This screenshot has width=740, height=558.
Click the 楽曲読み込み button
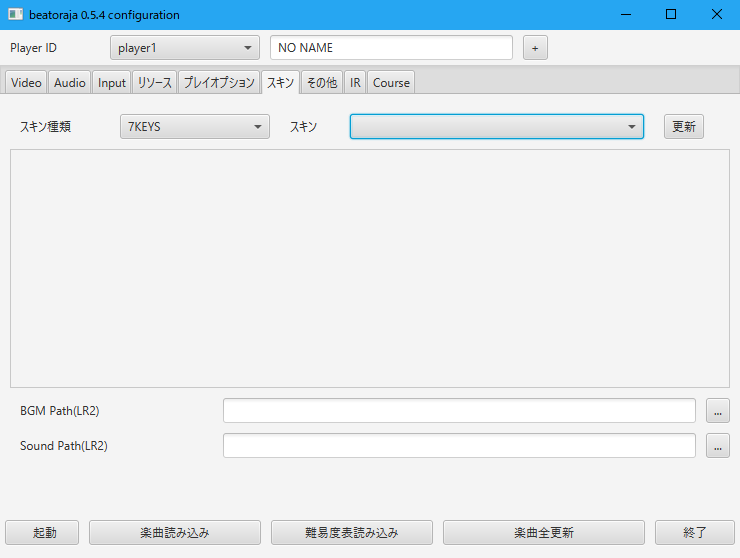175,533
